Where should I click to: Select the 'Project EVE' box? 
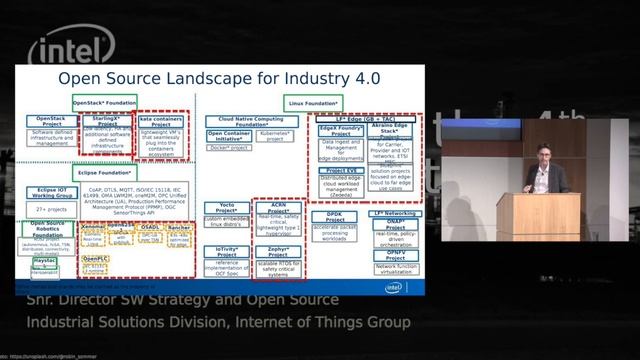pyautogui.click(x=341, y=171)
